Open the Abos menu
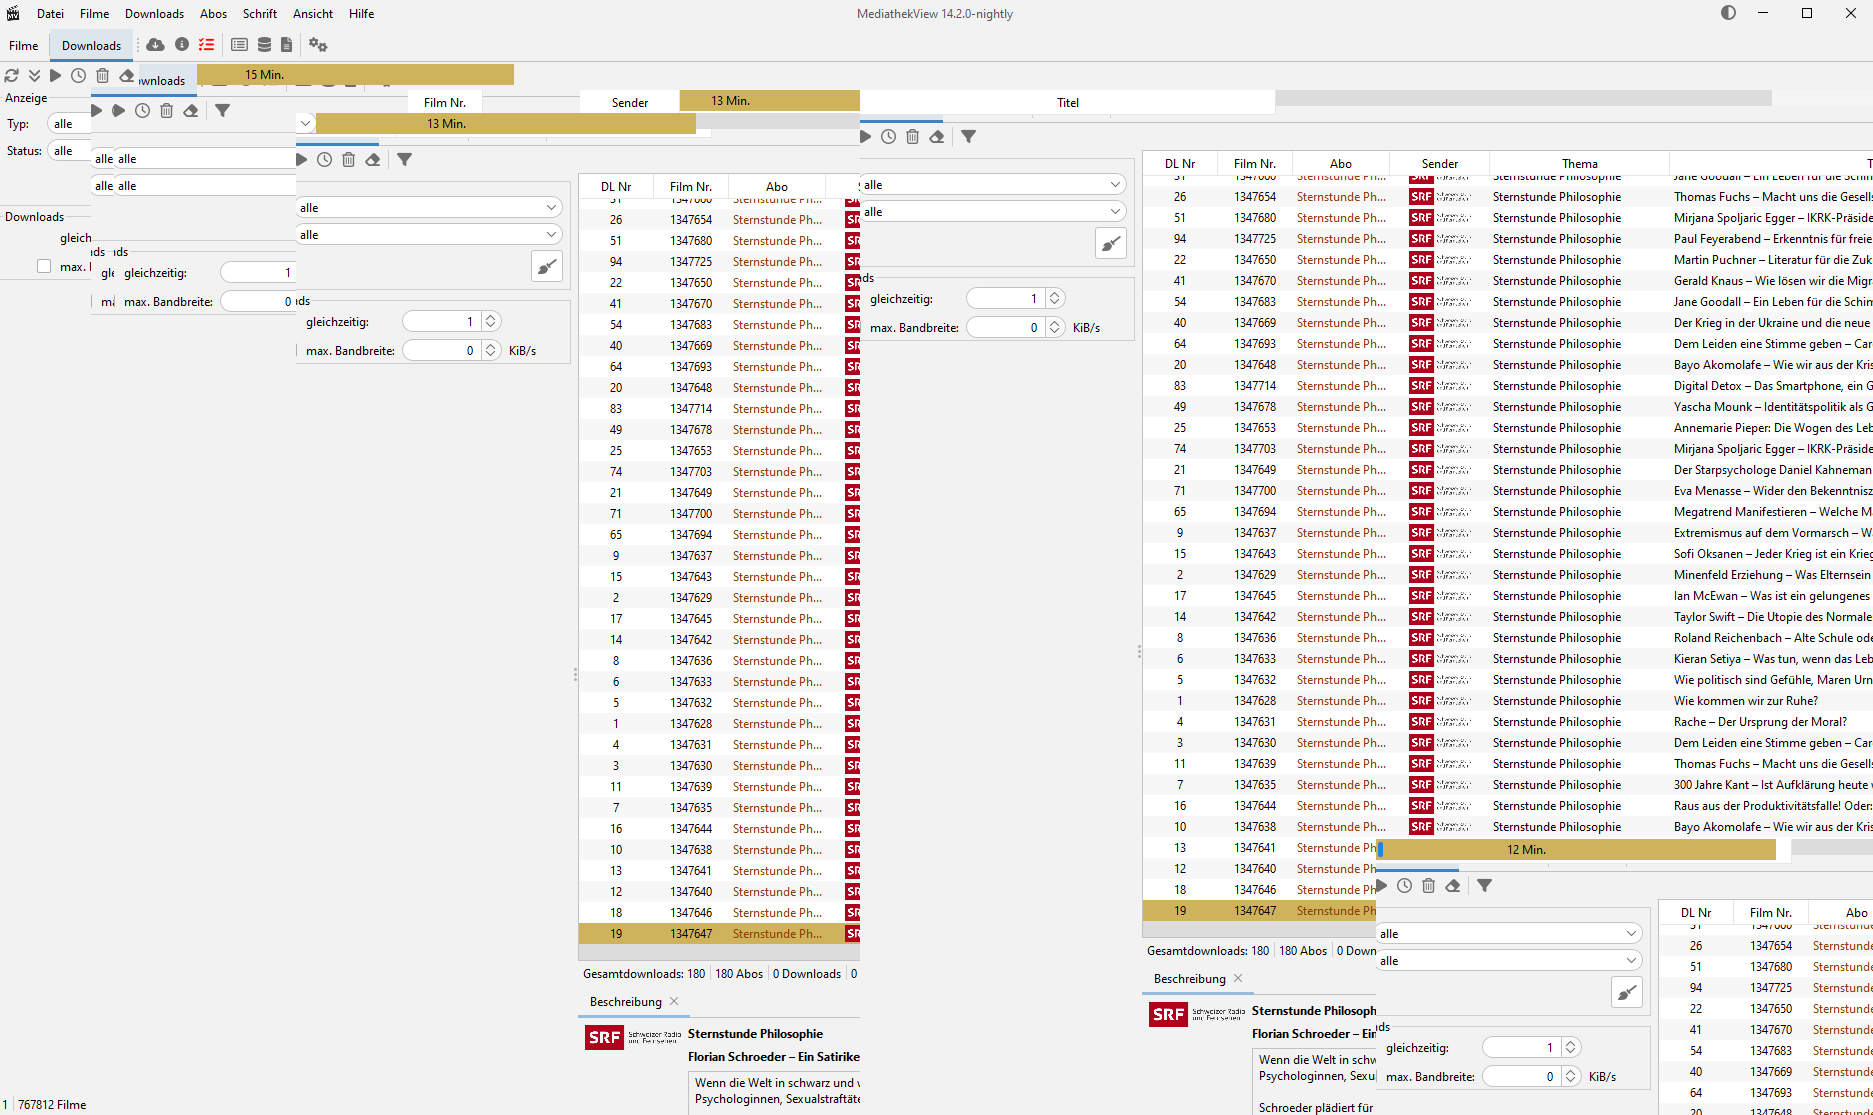 [x=213, y=14]
